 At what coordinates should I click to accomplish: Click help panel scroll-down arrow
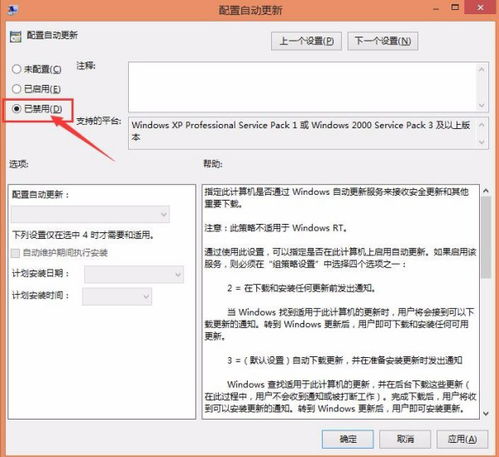[486, 414]
